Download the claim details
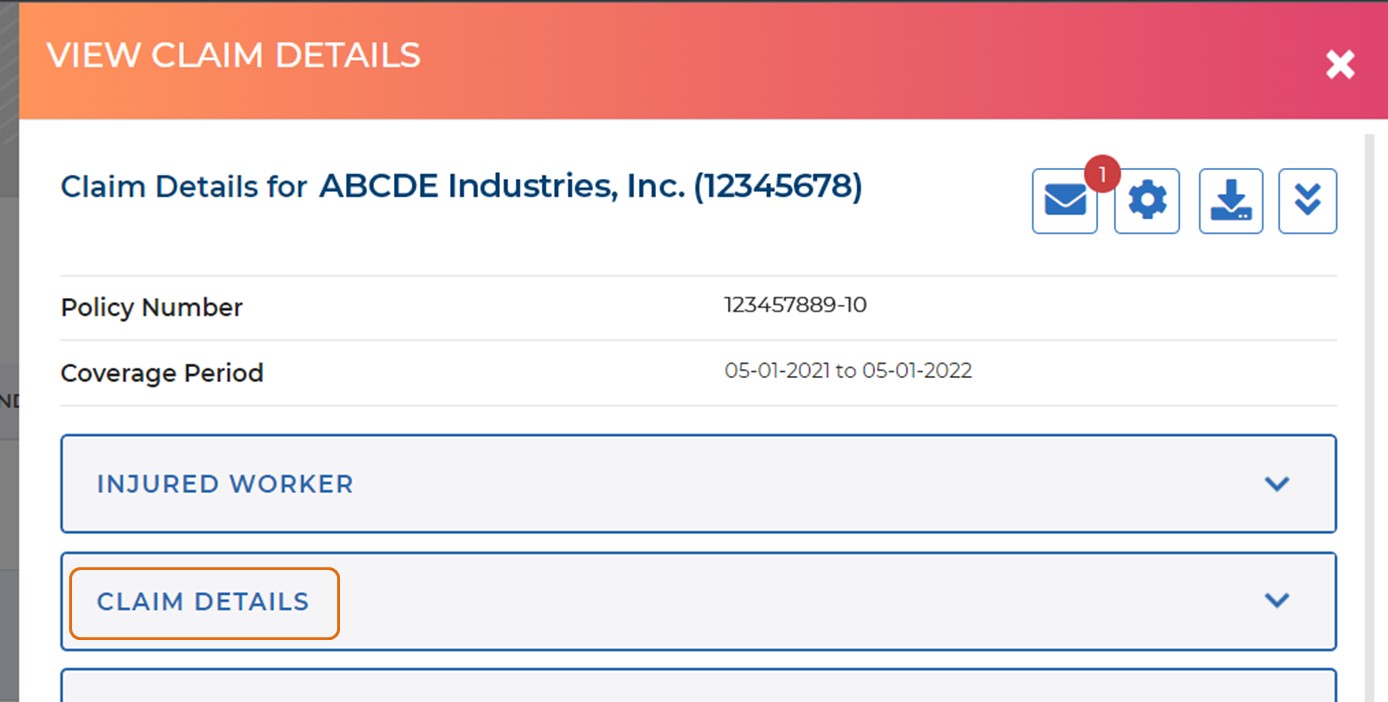 [1231, 202]
